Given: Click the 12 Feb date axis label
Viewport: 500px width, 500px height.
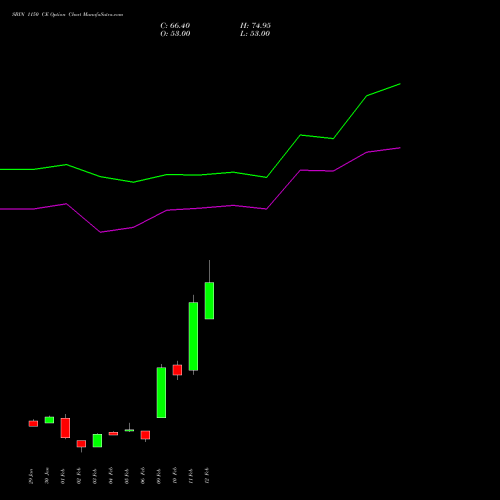Looking at the screenshot, I should (207, 476).
